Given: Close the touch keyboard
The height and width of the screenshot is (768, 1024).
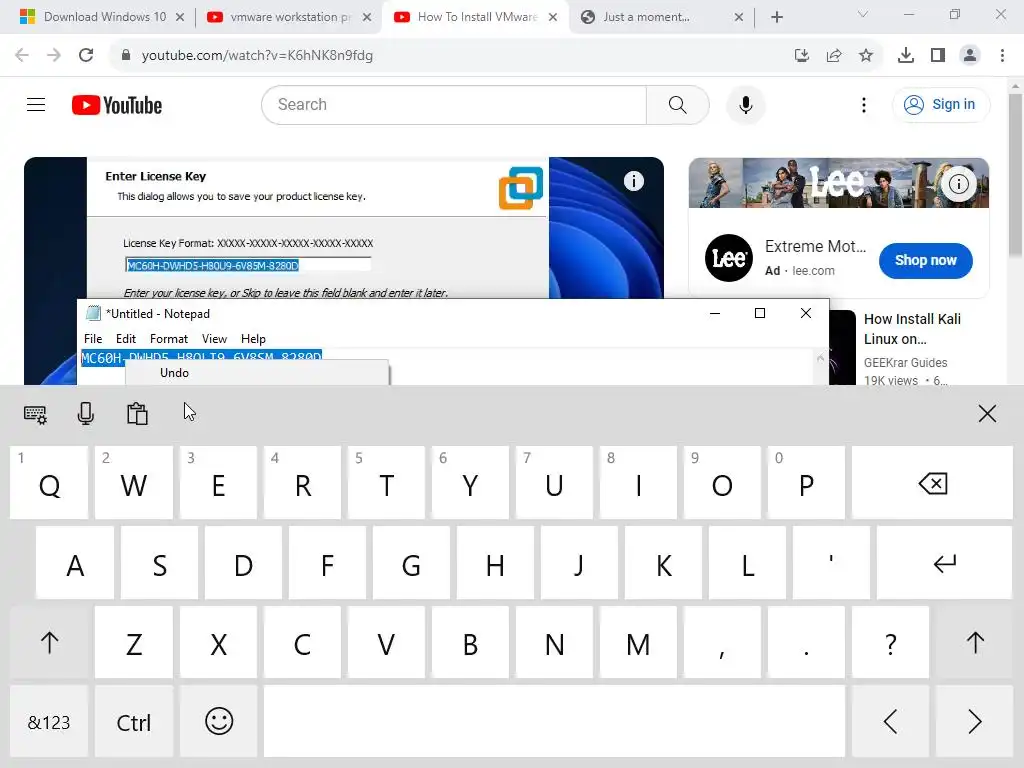Looking at the screenshot, I should coord(987,413).
